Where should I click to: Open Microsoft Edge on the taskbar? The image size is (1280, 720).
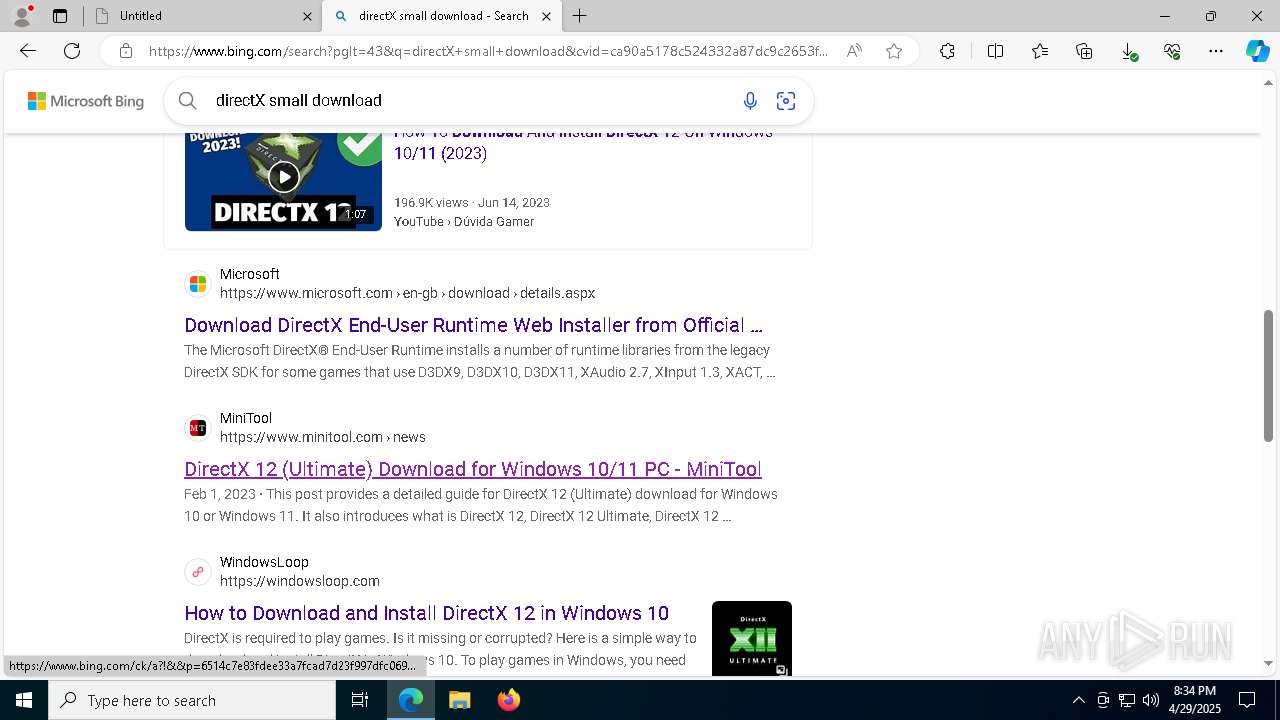click(x=411, y=700)
